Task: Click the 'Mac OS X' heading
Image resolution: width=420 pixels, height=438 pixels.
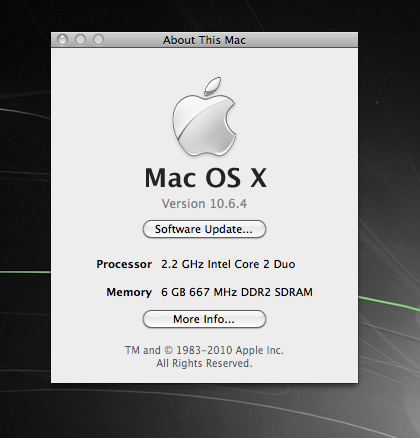Action: click(206, 178)
